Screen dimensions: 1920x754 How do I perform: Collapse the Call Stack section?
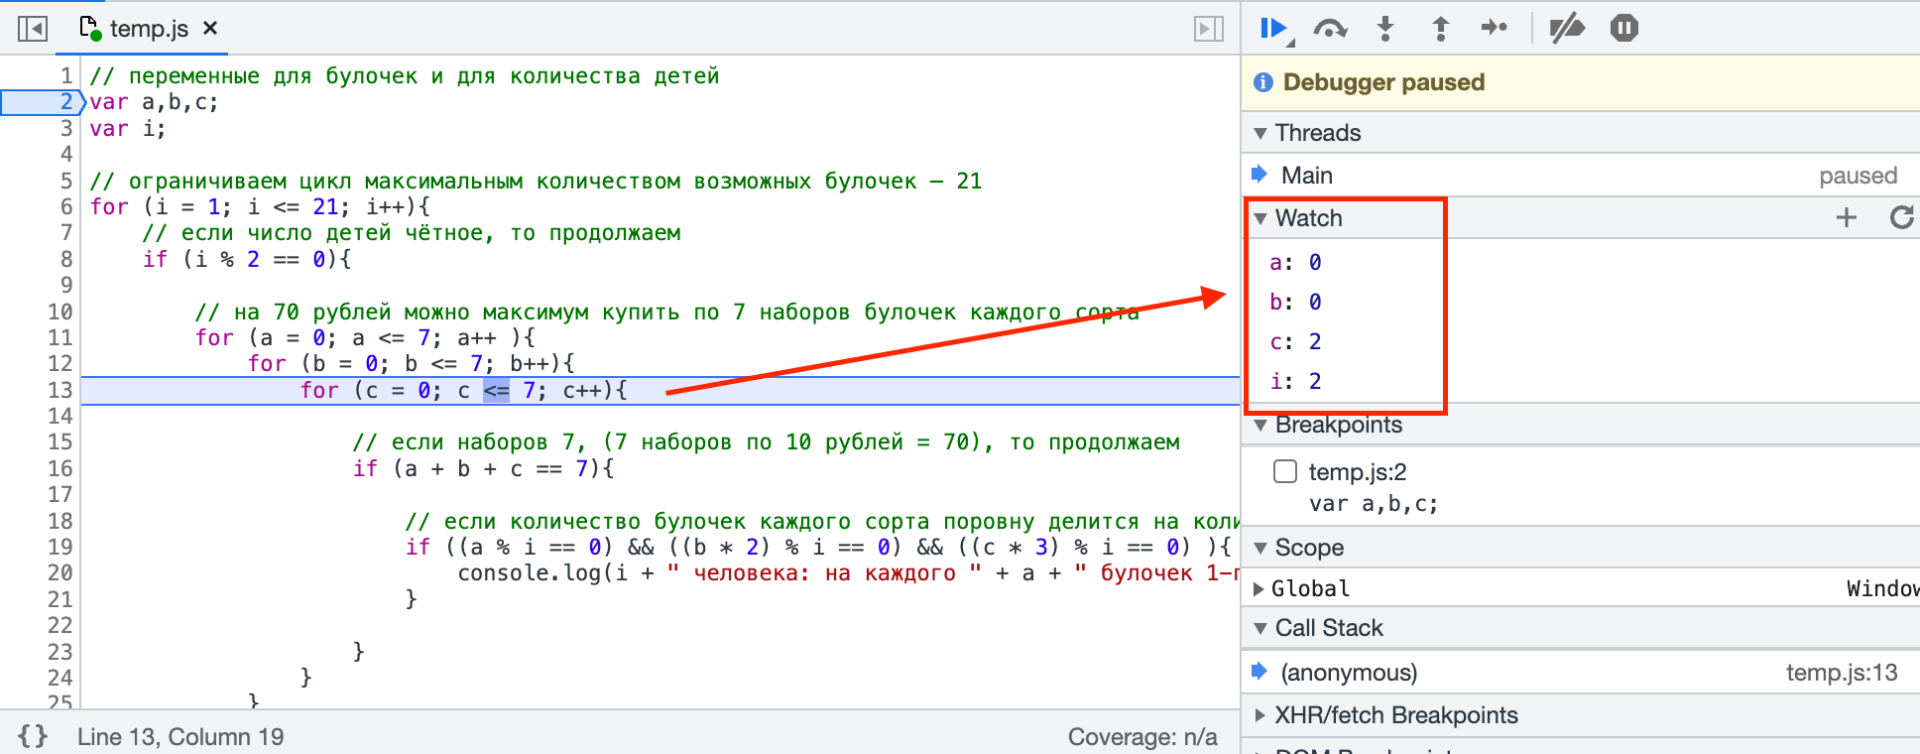point(1261,628)
